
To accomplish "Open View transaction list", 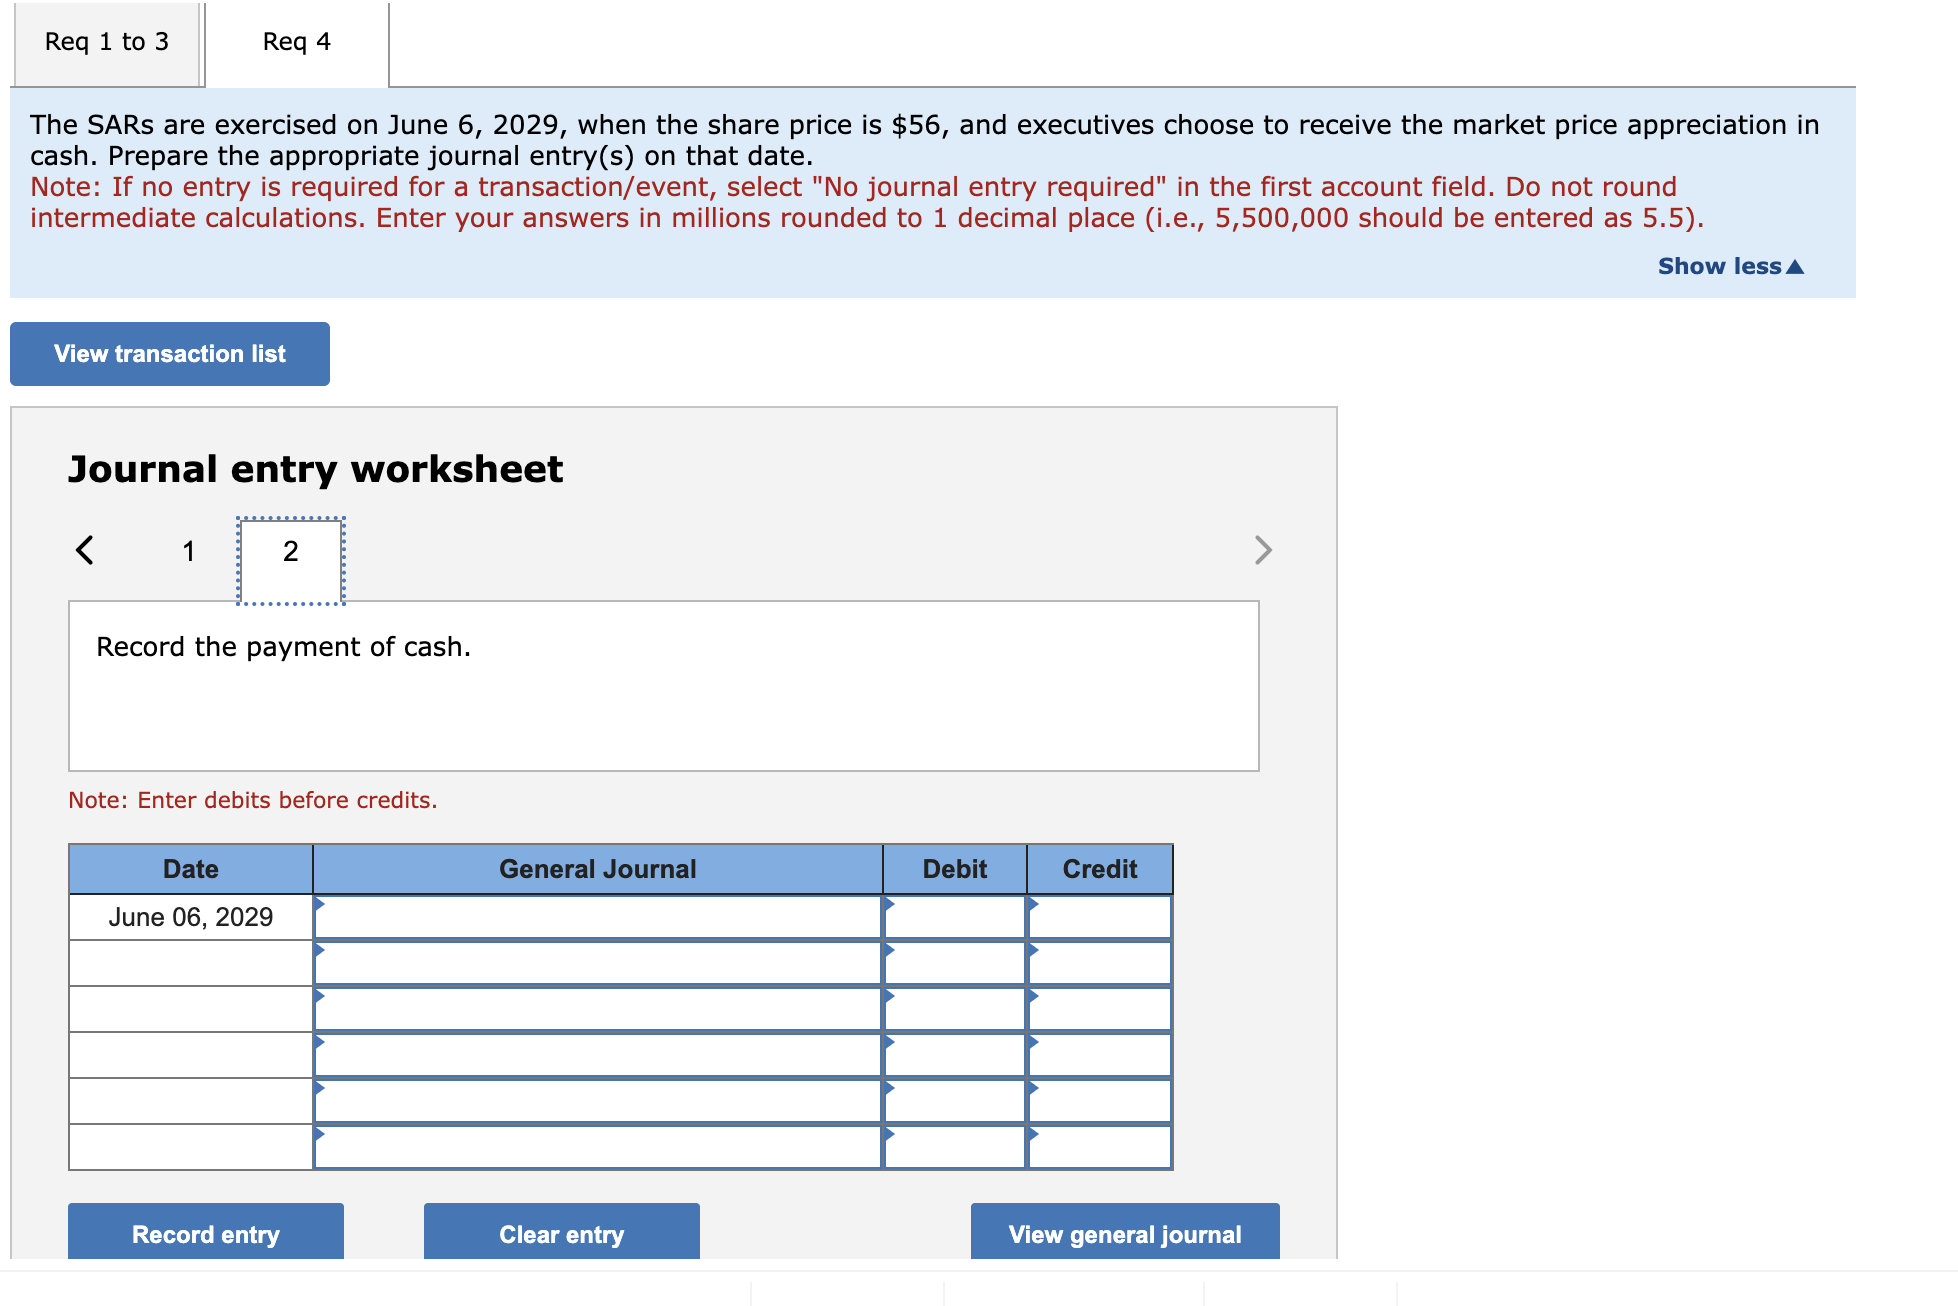I will click(170, 354).
